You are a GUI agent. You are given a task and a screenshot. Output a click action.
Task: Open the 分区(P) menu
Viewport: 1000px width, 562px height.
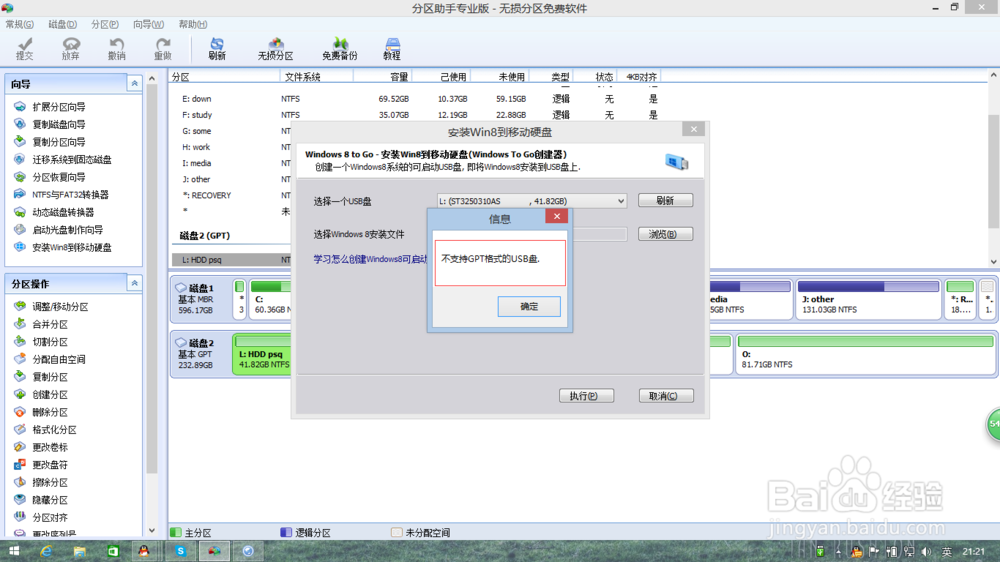(105, 24)
